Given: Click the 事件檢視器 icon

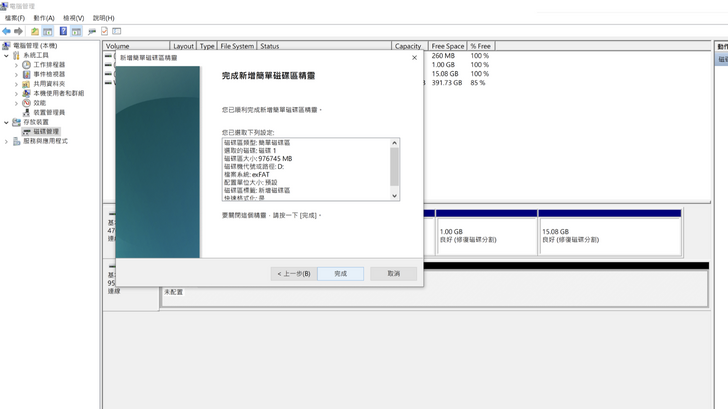Looking at the screenshot, I should (26, 74).
